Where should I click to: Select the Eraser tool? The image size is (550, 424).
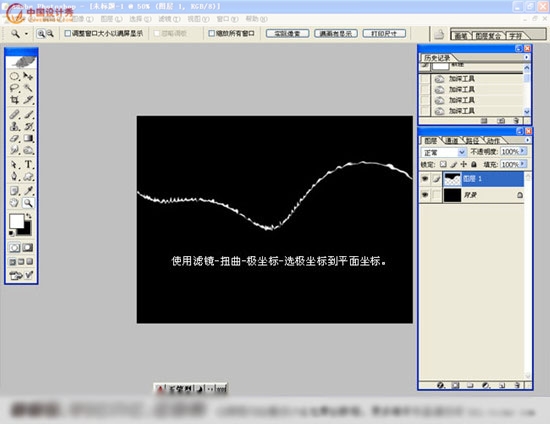[x=15, y=138]
